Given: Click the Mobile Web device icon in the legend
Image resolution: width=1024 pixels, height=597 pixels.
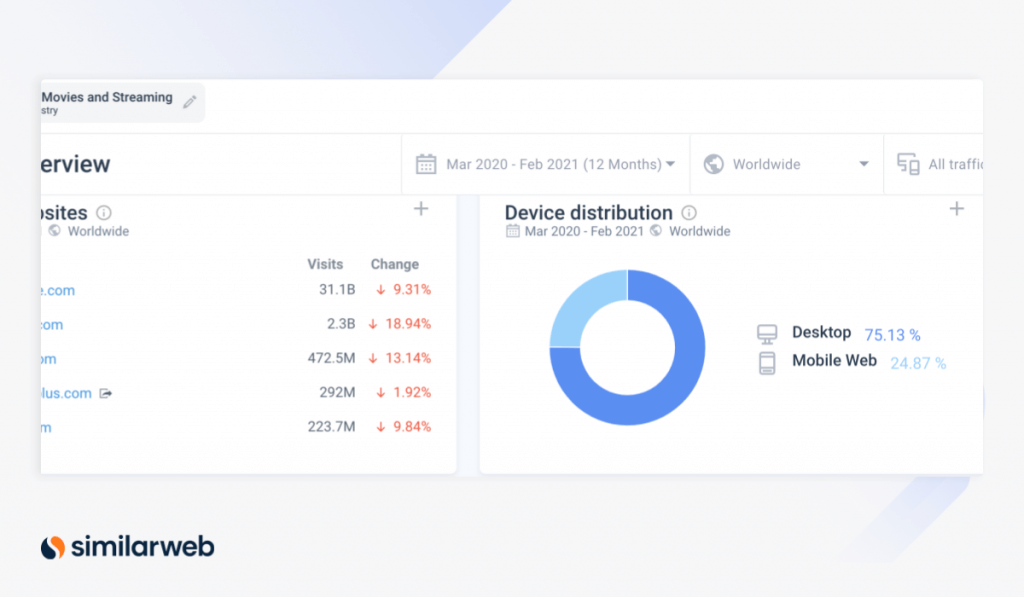Looking at the screenshot, I should [767, 361].
